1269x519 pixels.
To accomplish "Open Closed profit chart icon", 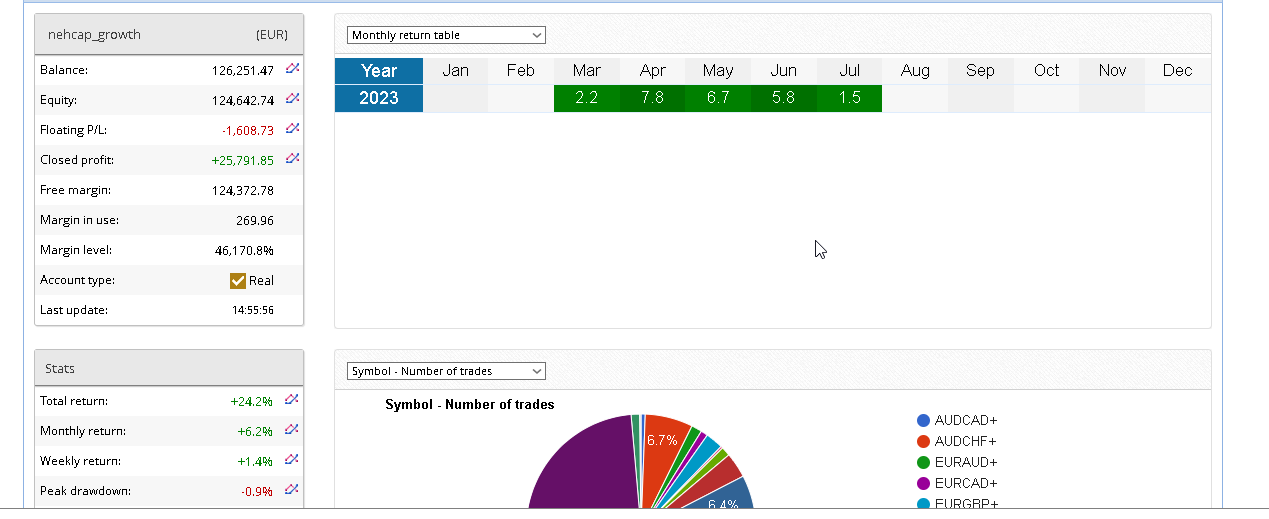I will click(x=292, y=159).
